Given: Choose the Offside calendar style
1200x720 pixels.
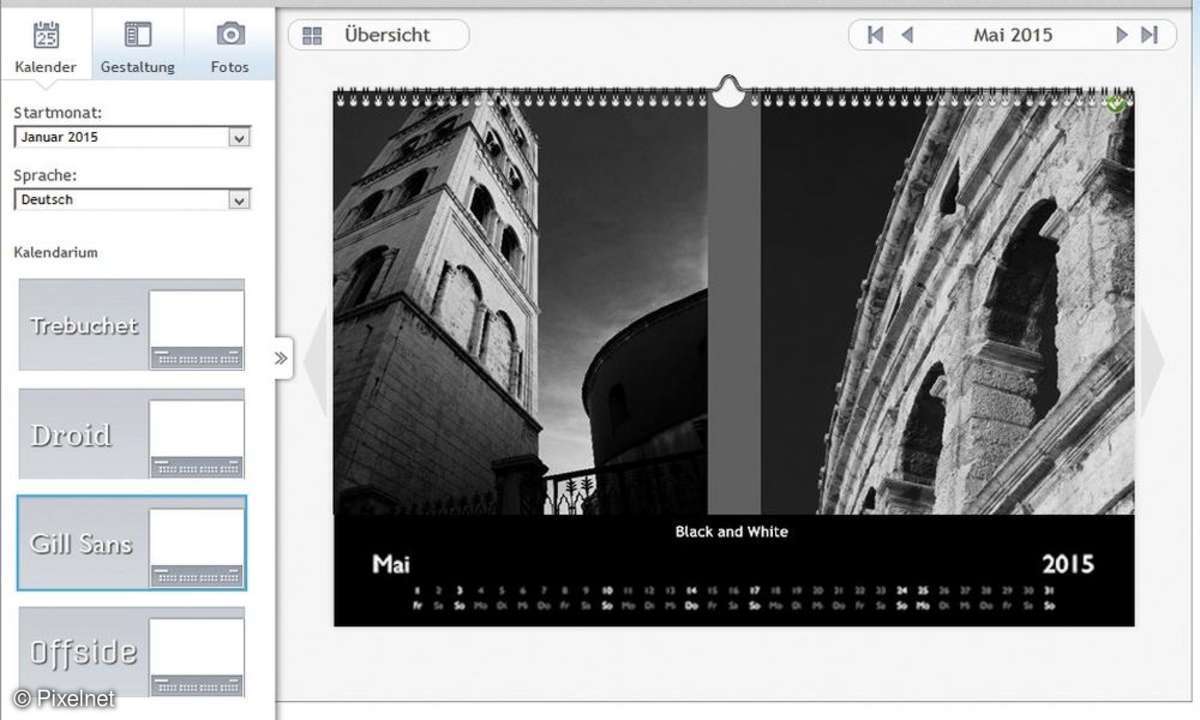Looking at the screenshot, I should coord(132,652).
